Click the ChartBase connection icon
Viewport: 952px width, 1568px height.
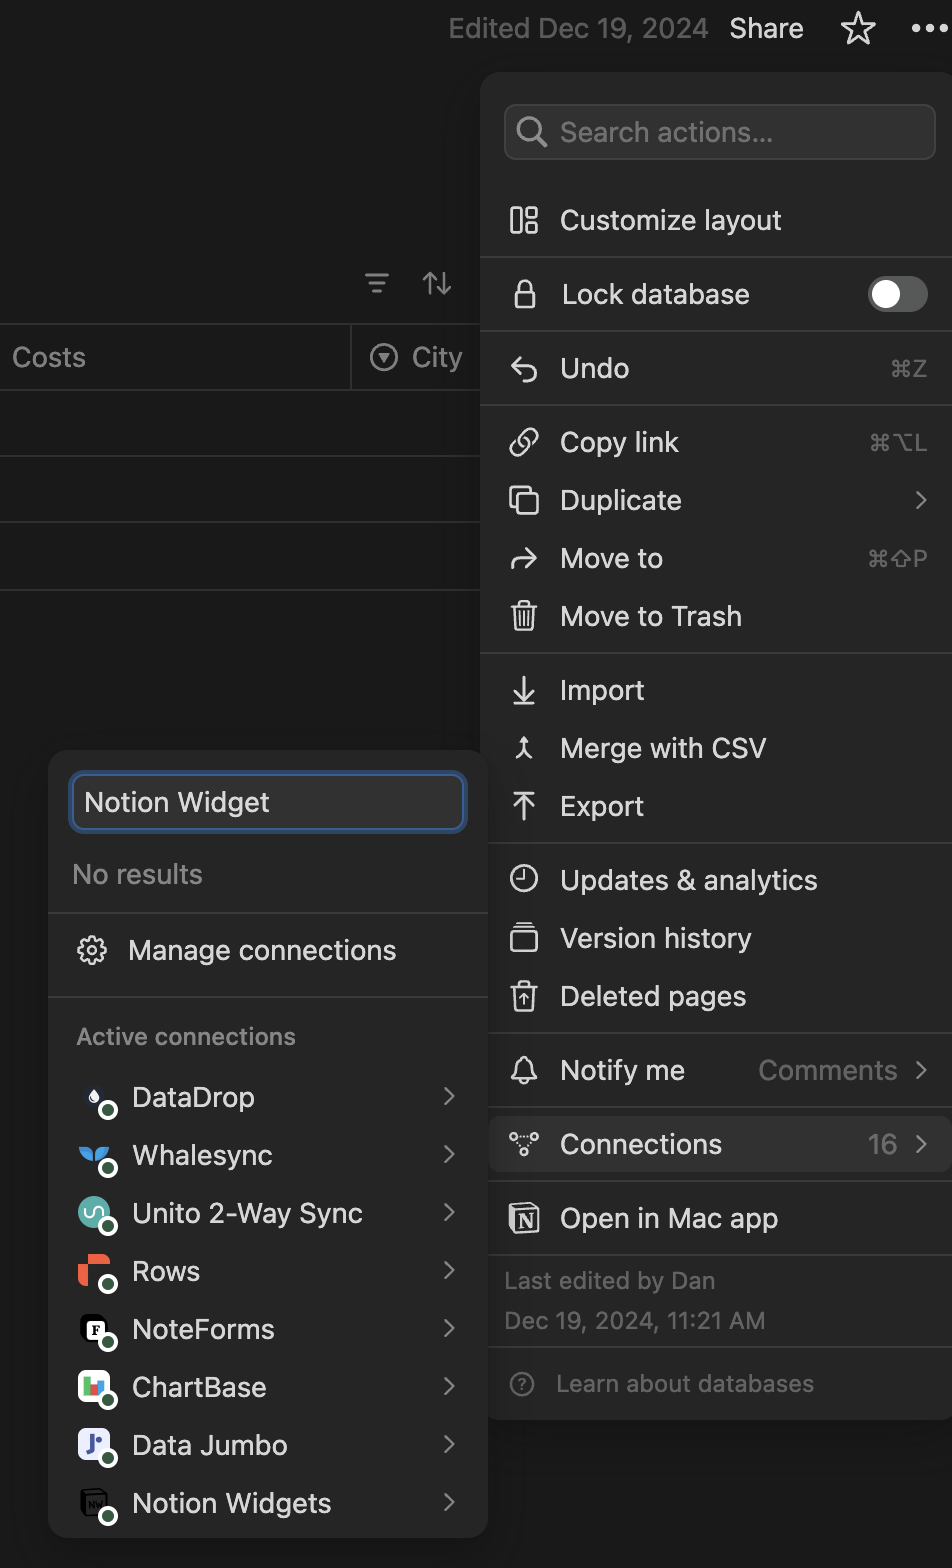point(94,1387)
